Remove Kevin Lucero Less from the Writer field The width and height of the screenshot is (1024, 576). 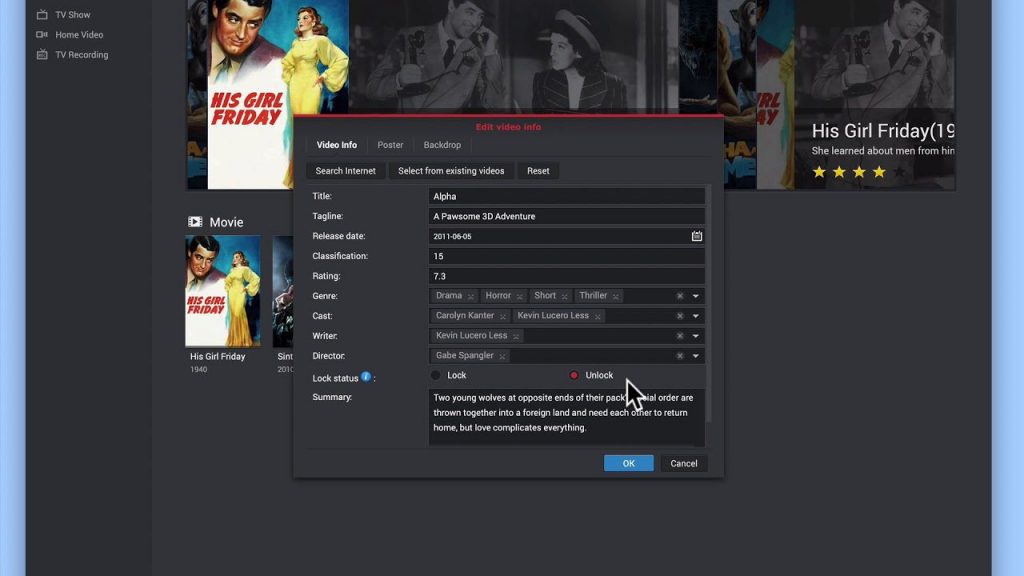point(516,336)
